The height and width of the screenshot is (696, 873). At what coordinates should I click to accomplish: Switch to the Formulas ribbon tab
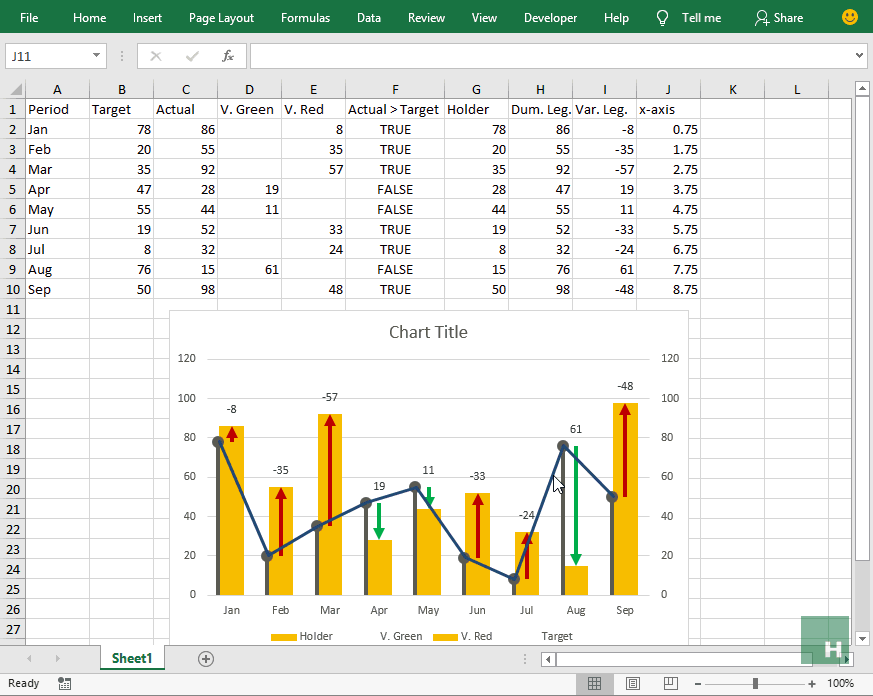point(305,17)
